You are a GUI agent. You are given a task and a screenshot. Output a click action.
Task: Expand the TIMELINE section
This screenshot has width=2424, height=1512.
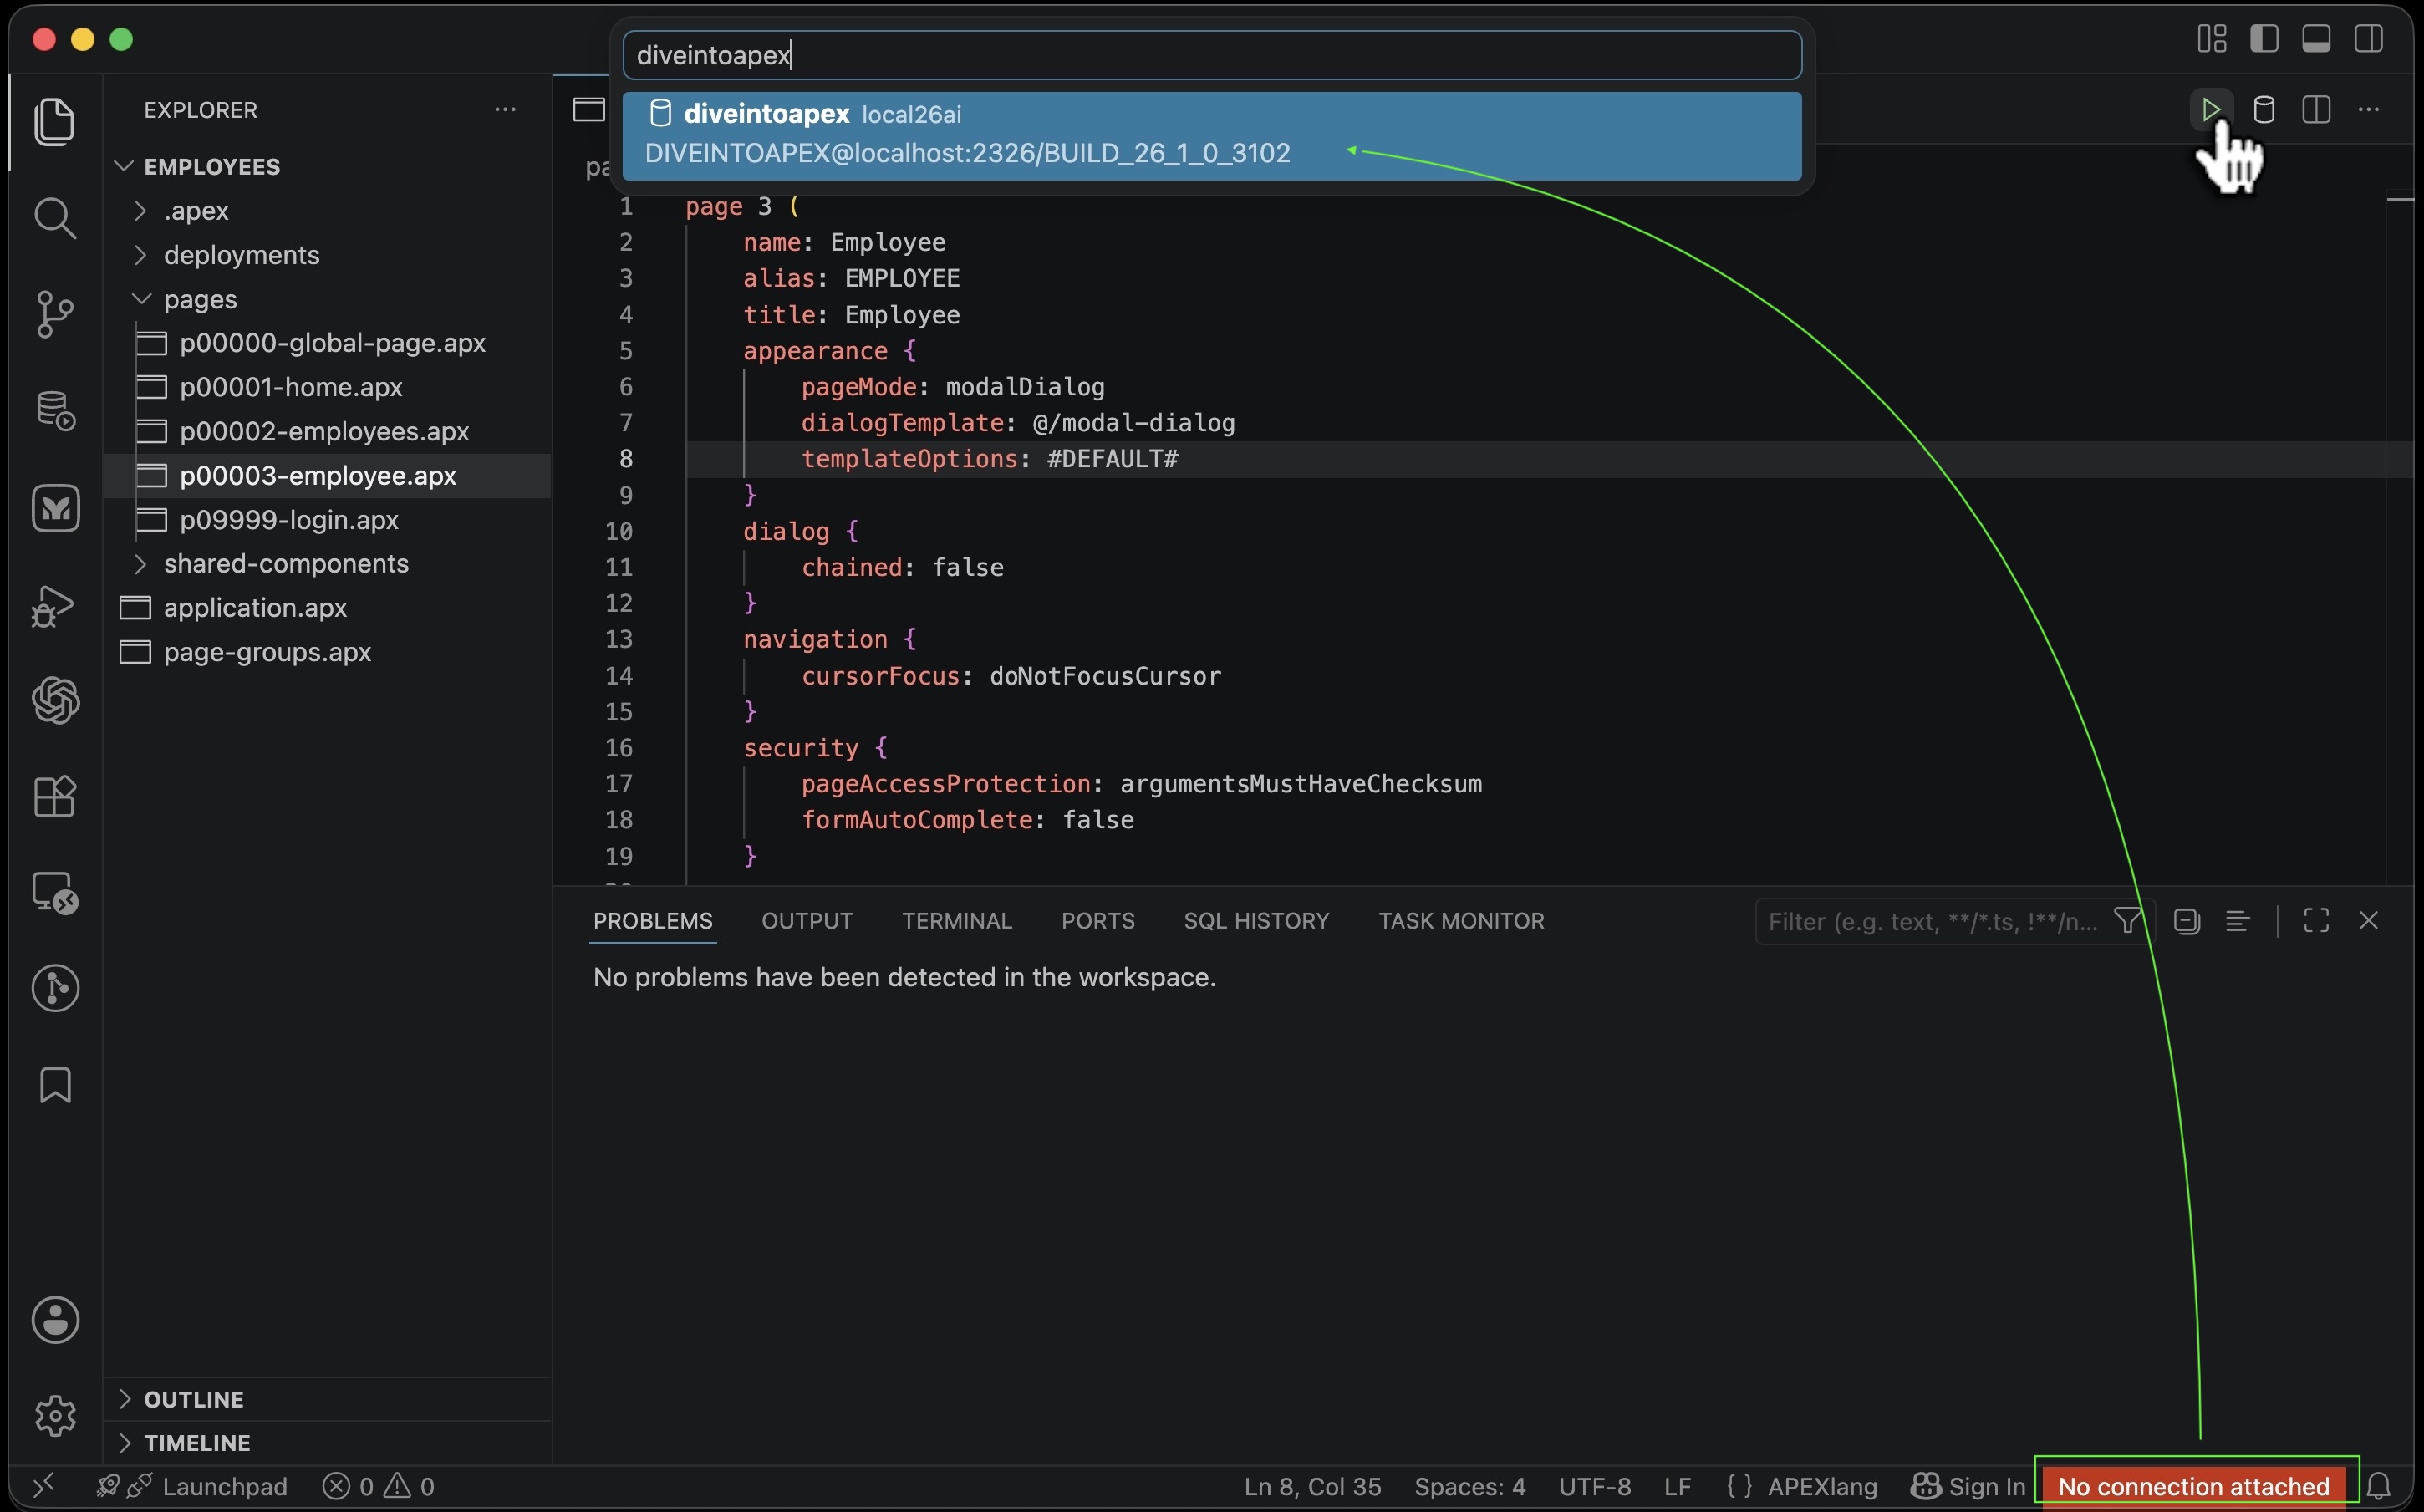[328, 1443]
